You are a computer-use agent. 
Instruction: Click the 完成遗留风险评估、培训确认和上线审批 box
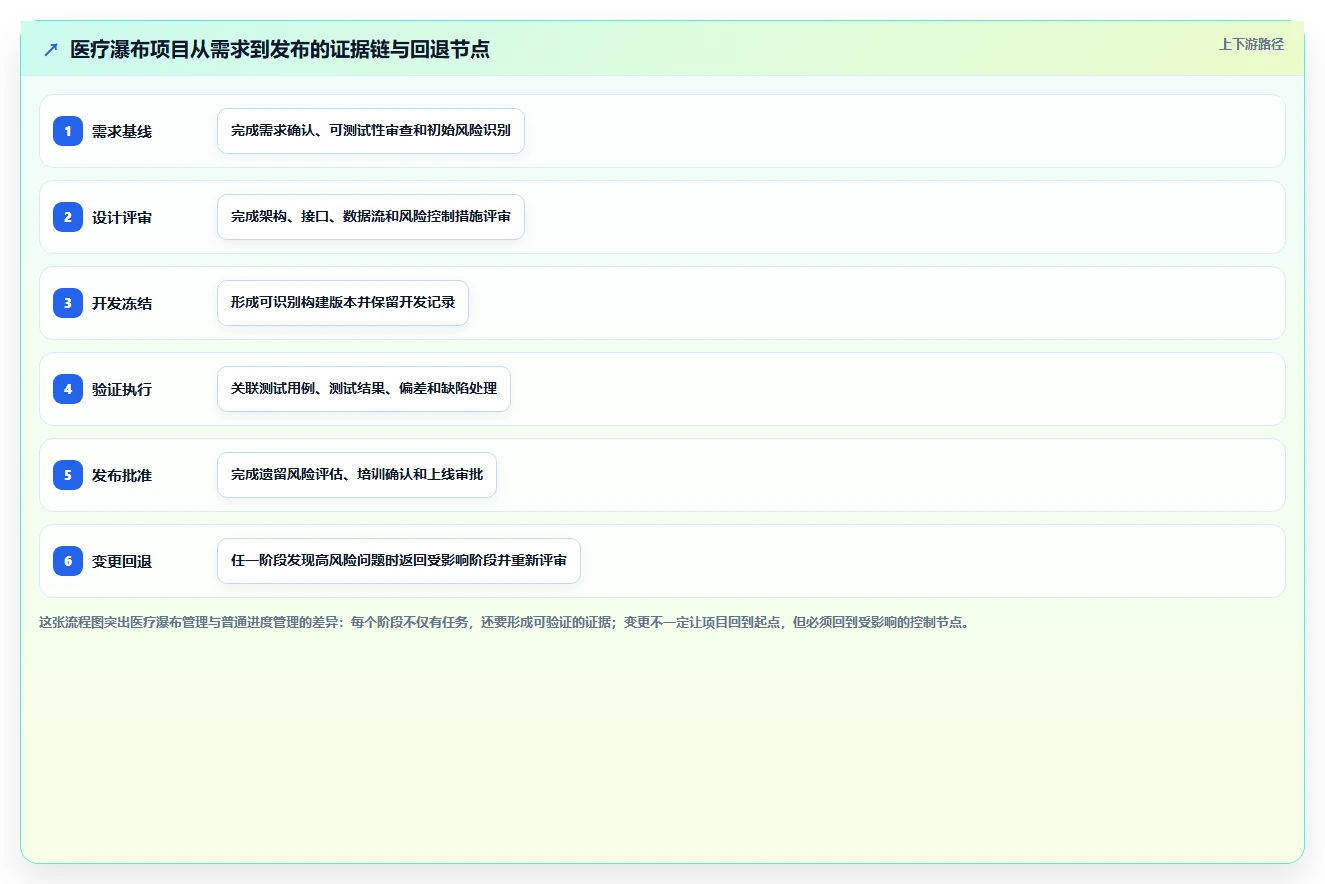[x=357, y=475]
